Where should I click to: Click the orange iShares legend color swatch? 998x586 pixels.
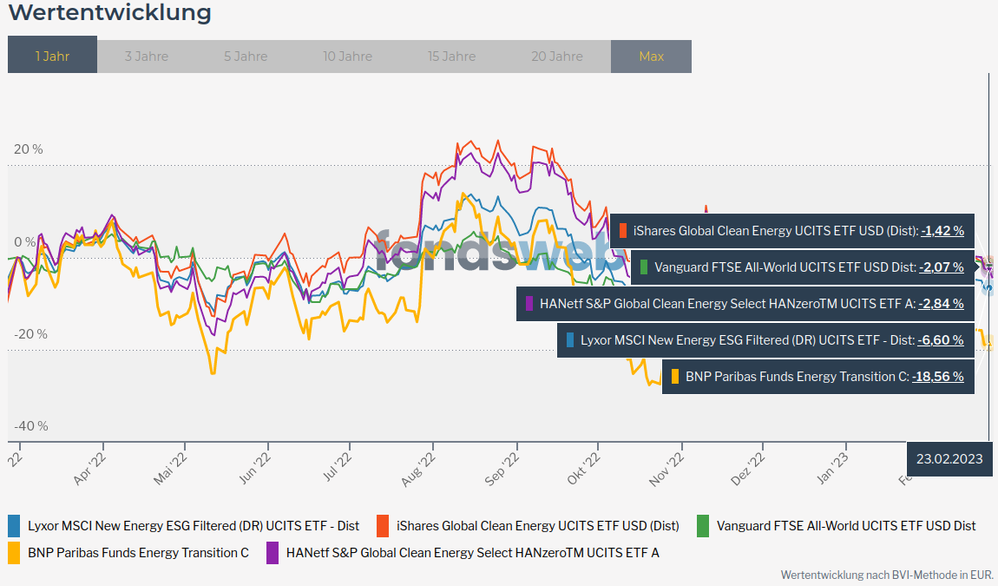coord(383,525)
